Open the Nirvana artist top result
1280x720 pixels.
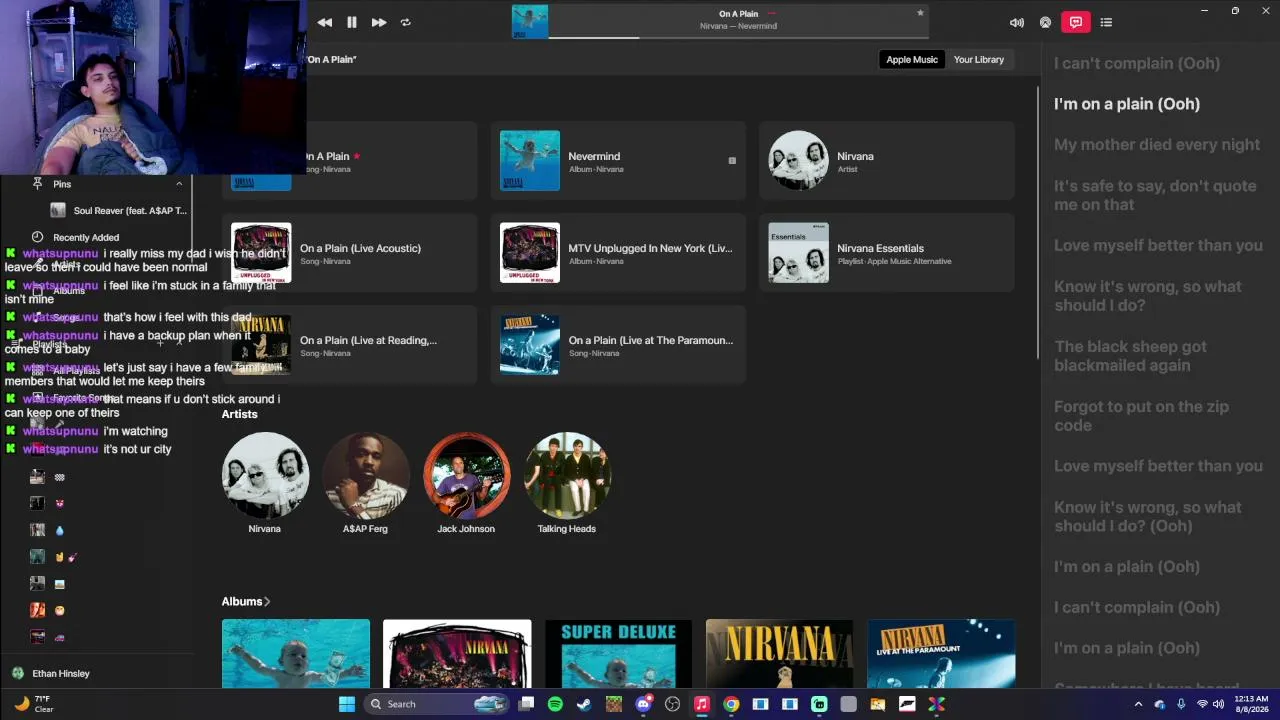point(887,160)
